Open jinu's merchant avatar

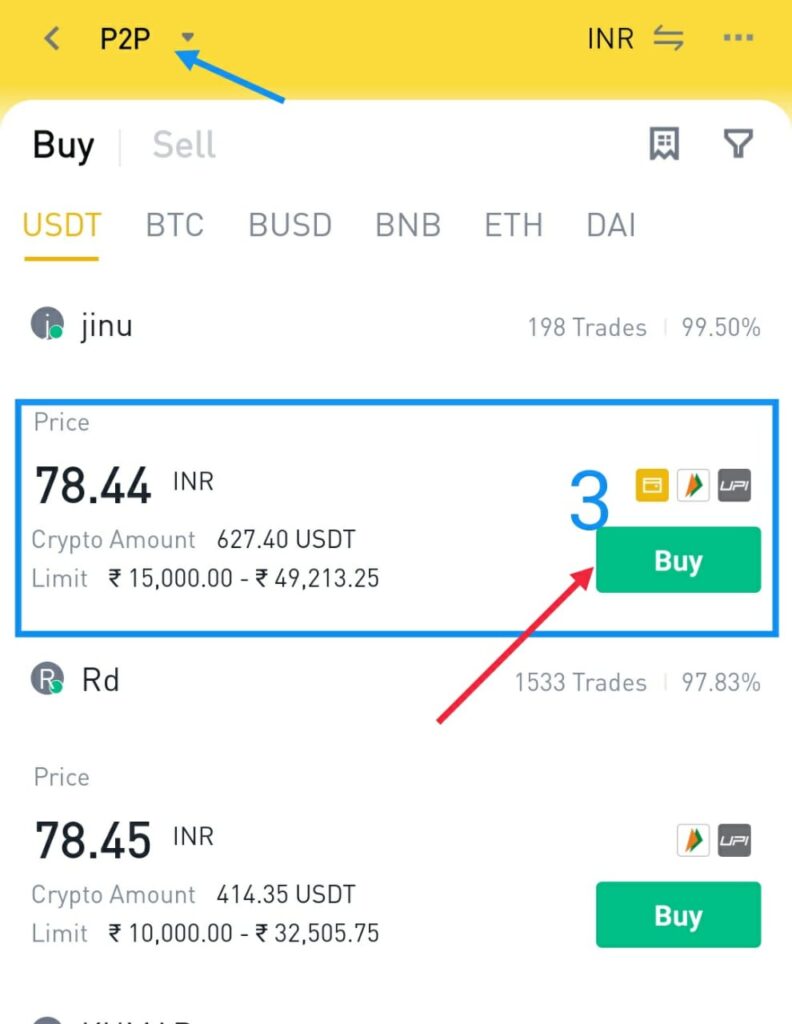47,324
